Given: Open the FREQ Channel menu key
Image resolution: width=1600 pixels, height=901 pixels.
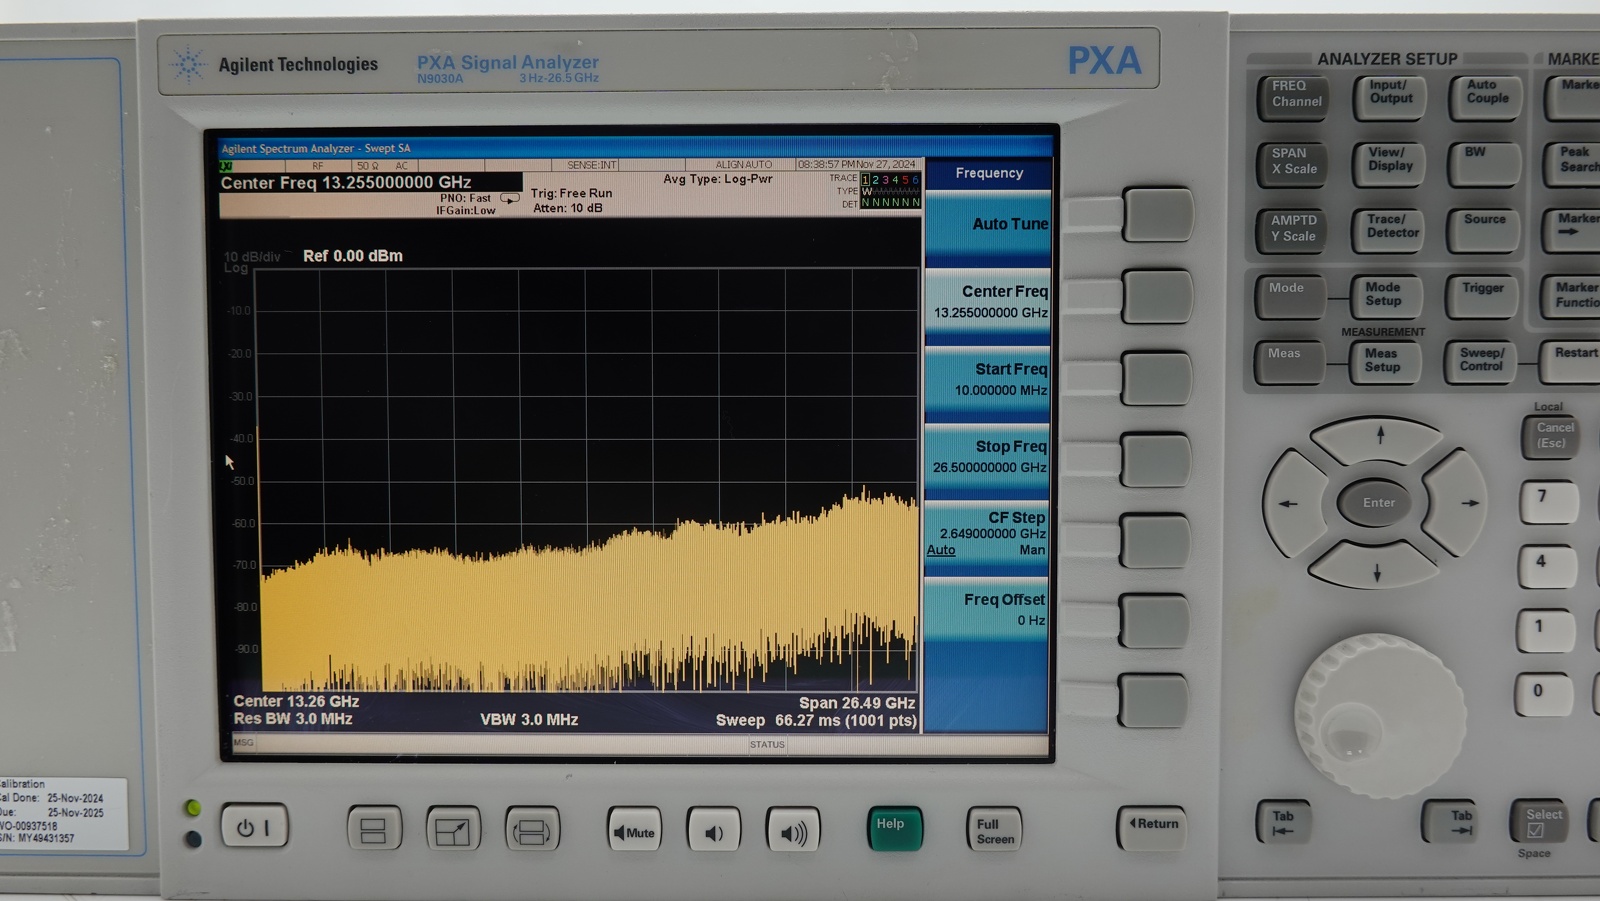Looking at the screenshot, I should tap(1293, 97).
